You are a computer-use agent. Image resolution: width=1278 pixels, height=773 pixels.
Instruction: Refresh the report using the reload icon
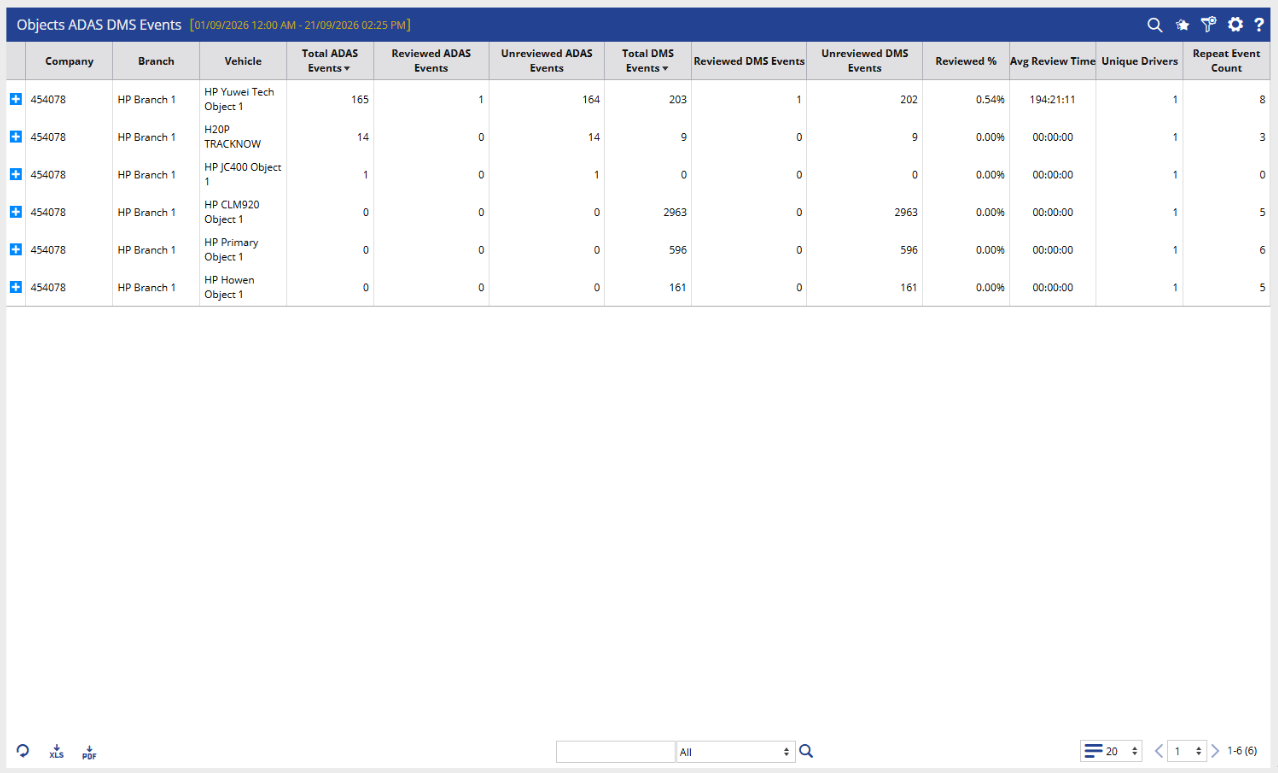point(23,751)
